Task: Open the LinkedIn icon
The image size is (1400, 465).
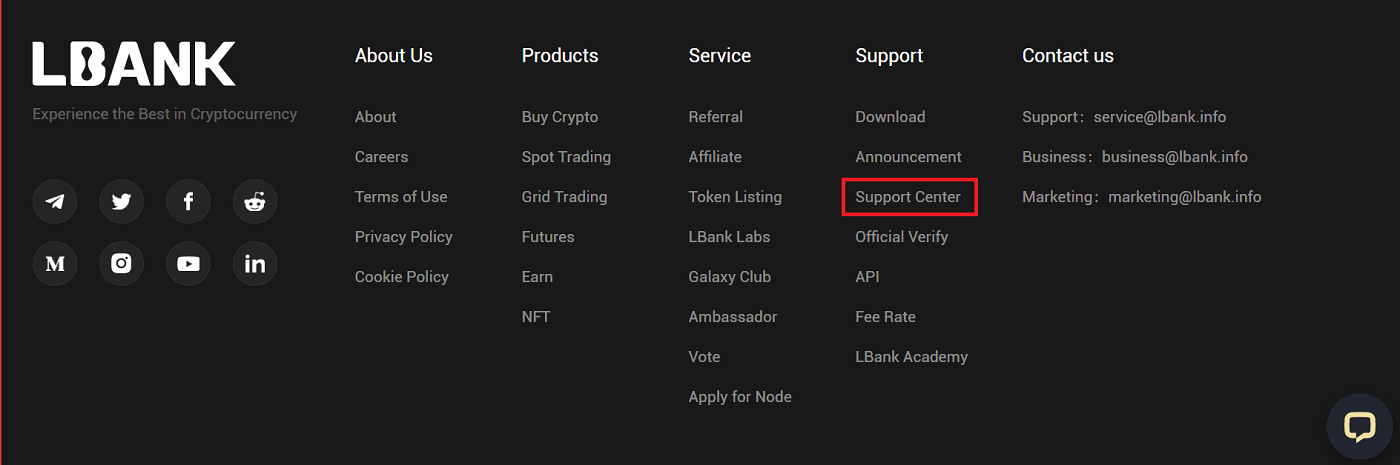Action: click(255, 264)
